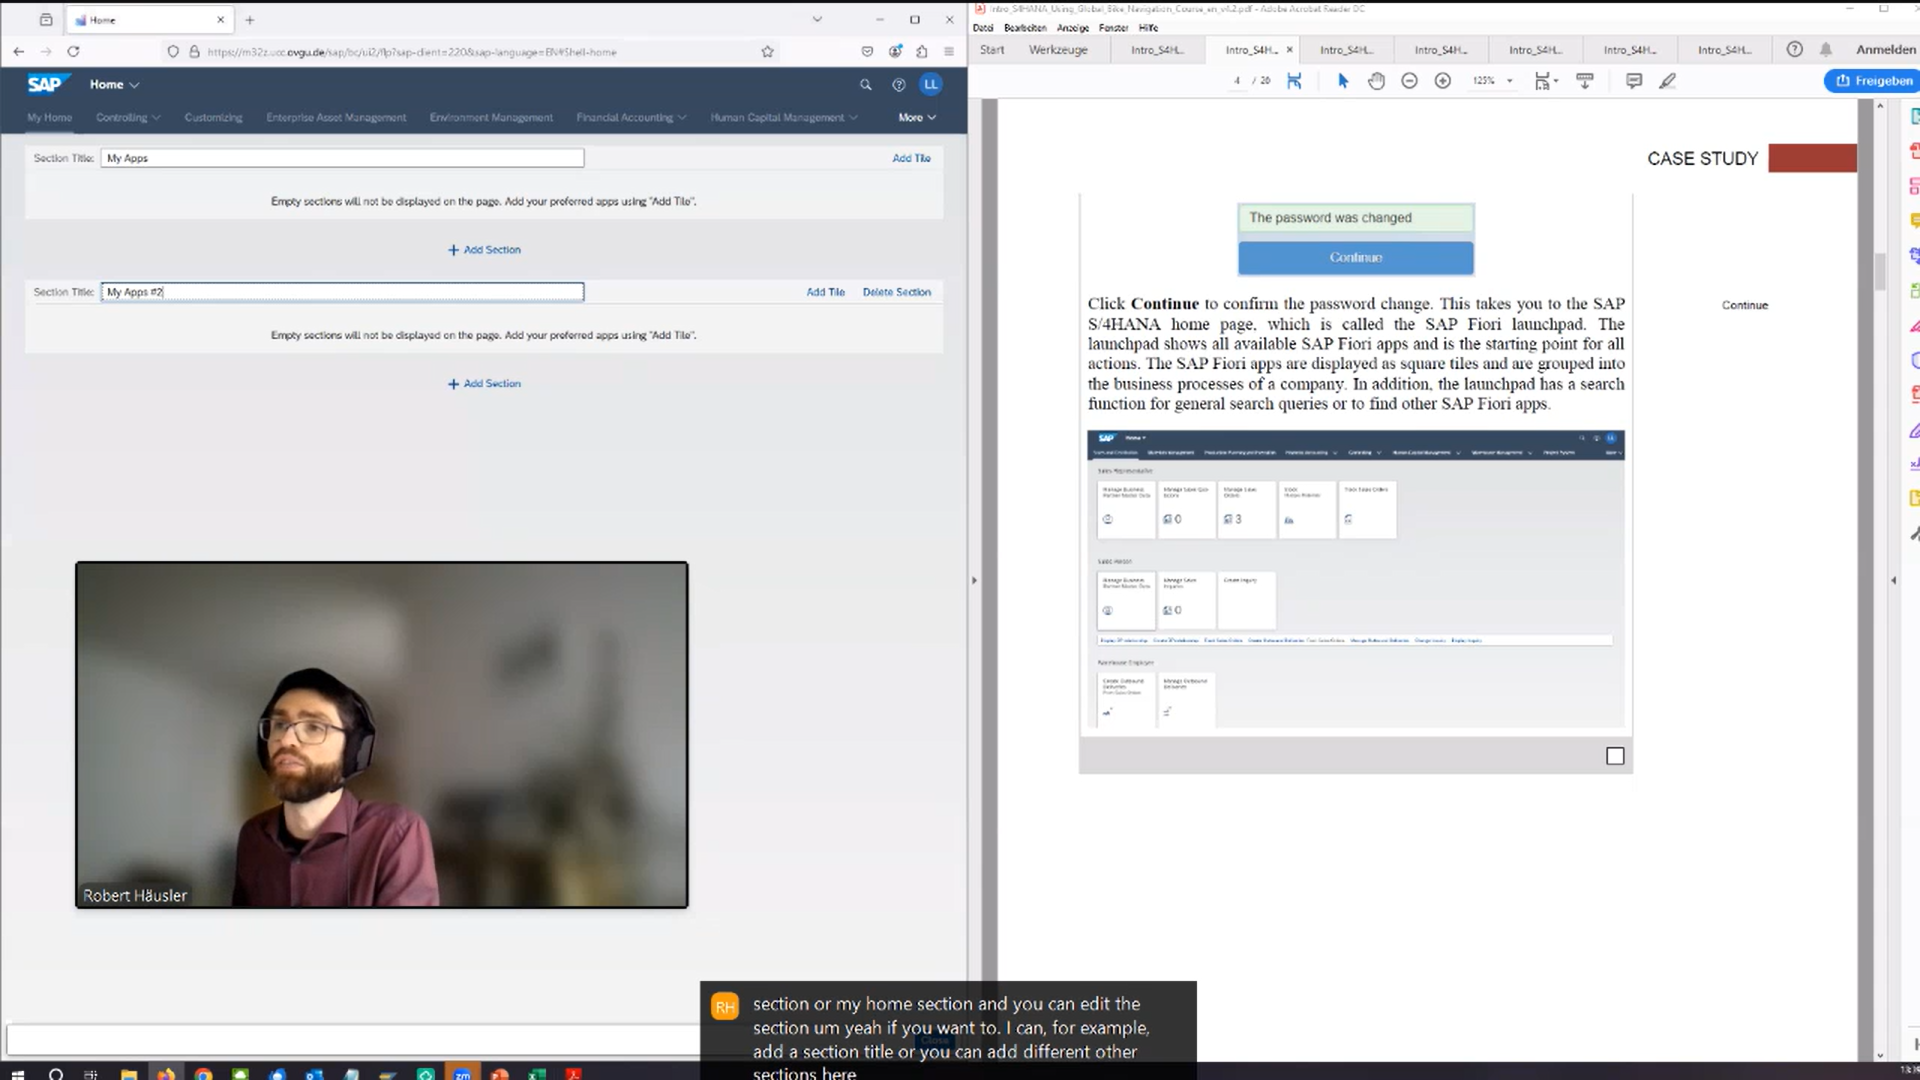Open the SAP help question-mark icon
The width and height of the screenshot is (1920, 1080).
pyautogui.click(x=898, y=85)
